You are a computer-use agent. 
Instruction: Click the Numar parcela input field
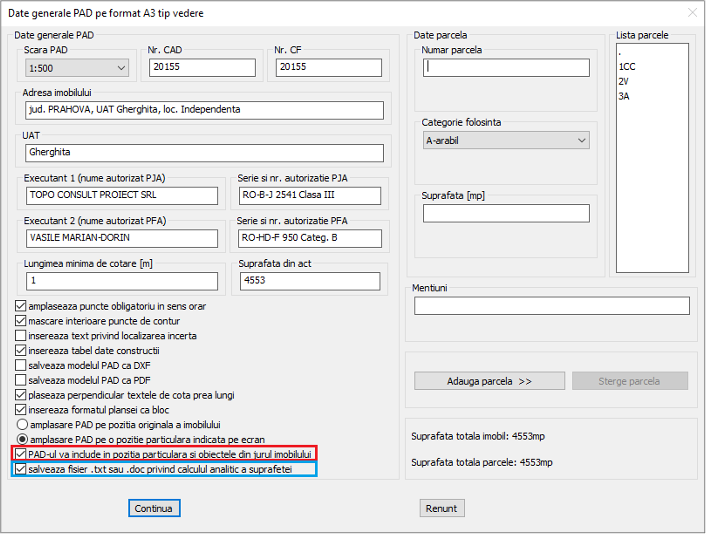point(506,68)
